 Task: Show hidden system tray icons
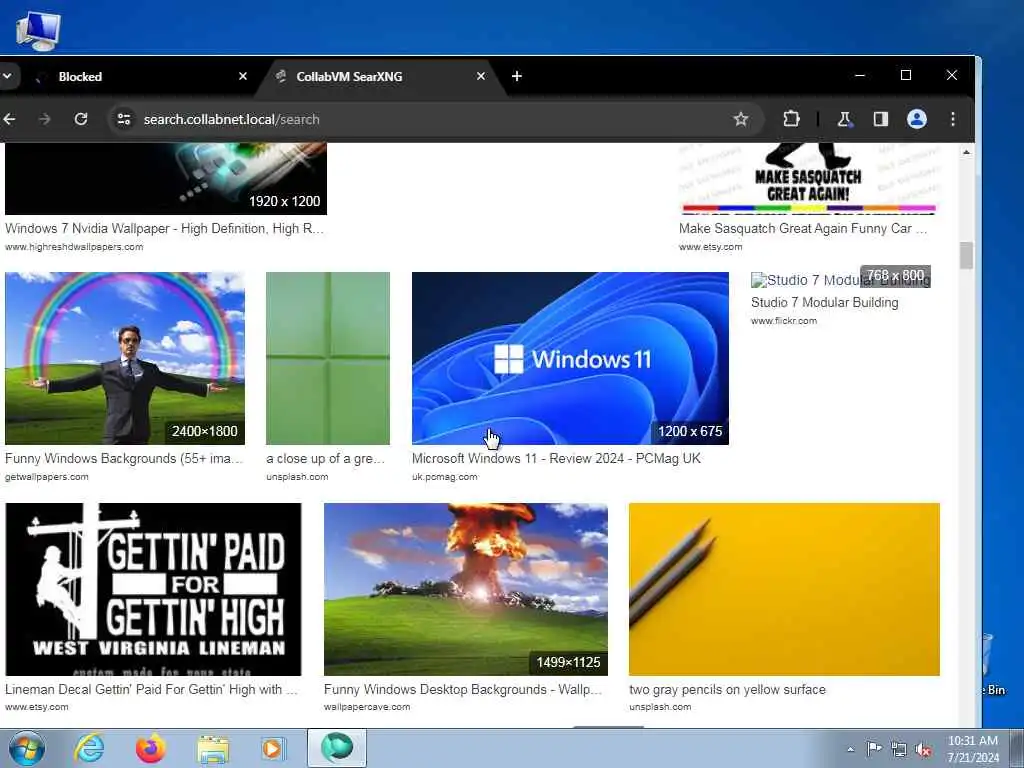(x=850, y=749)
